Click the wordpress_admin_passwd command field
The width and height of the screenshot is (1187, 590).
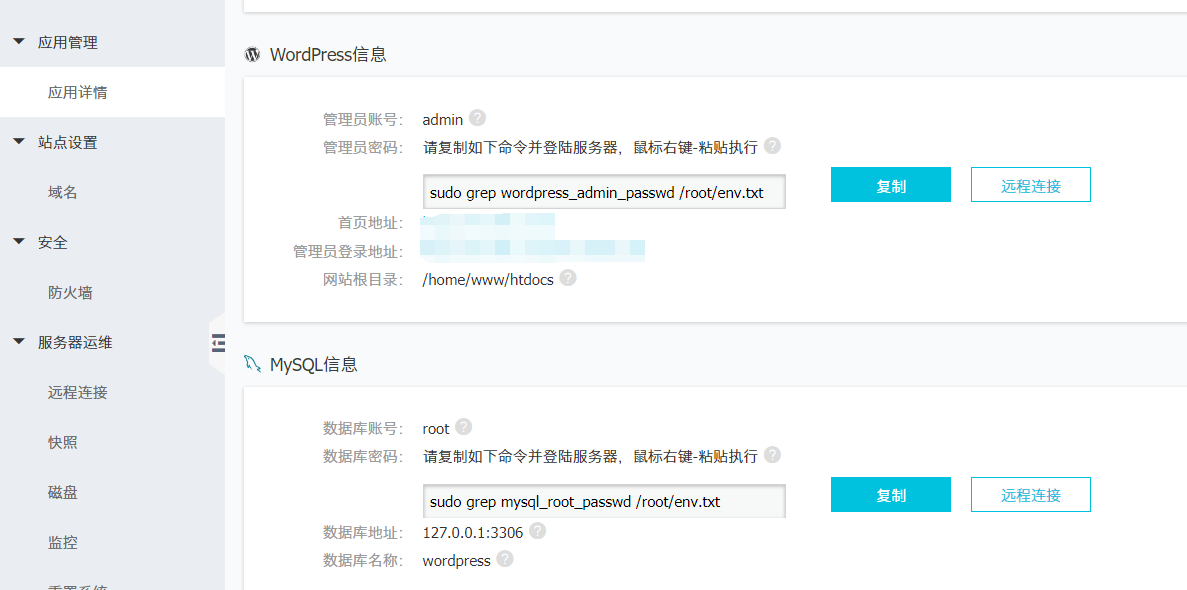tap(604, 192)
